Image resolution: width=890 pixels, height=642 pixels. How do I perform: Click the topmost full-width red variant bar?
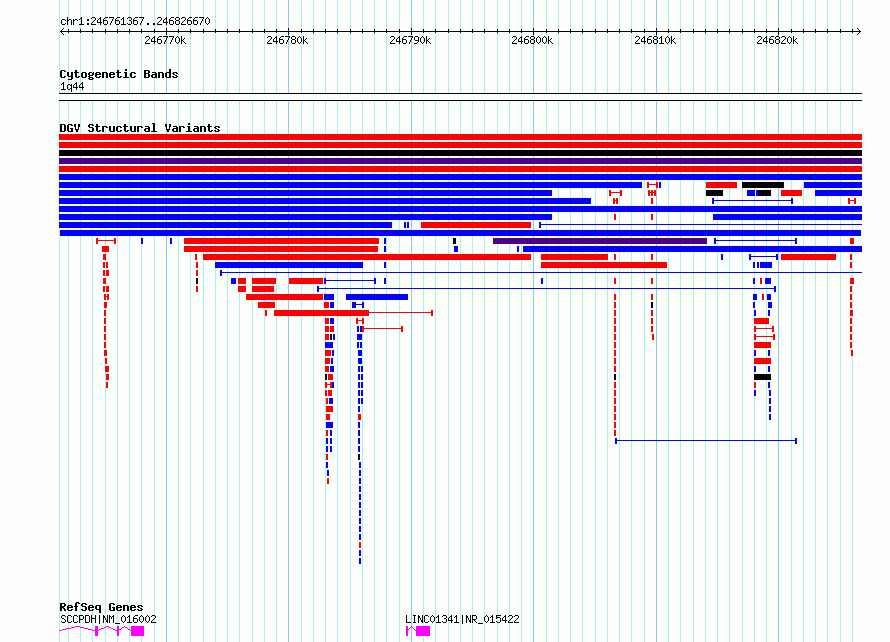click(460, 137)
